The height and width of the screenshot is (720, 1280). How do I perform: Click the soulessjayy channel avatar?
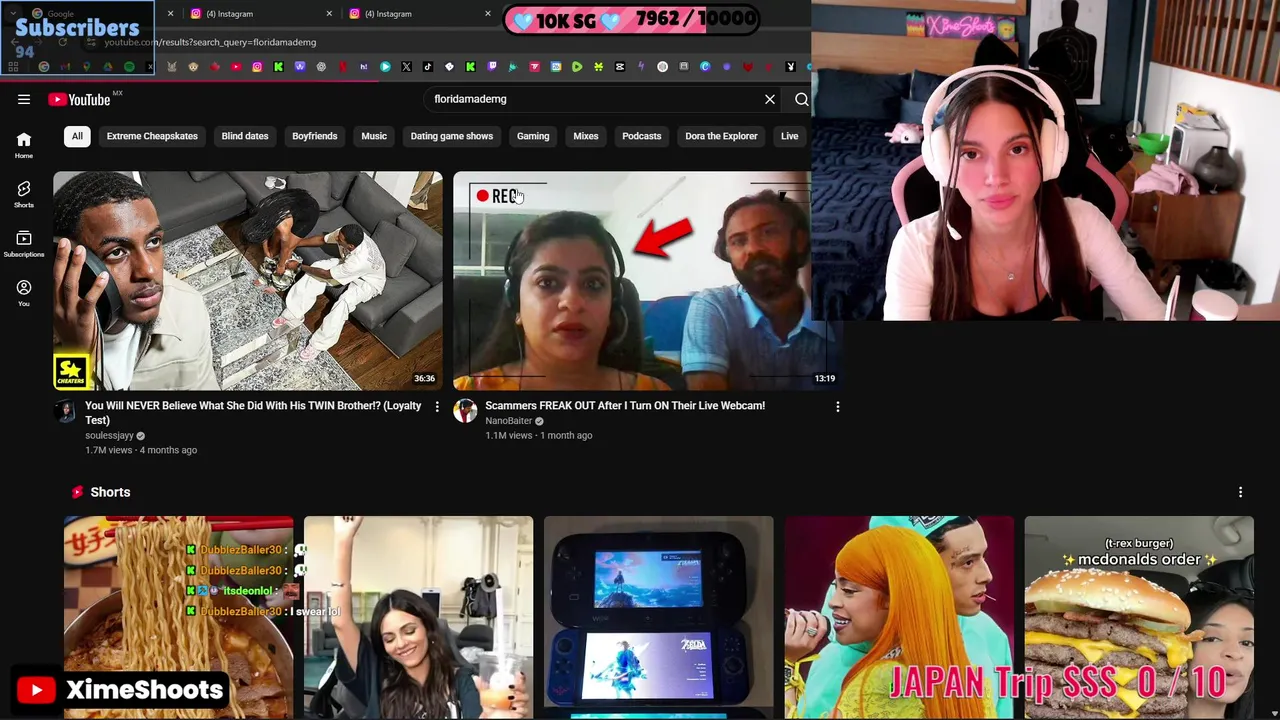click(x=65, y=411)
